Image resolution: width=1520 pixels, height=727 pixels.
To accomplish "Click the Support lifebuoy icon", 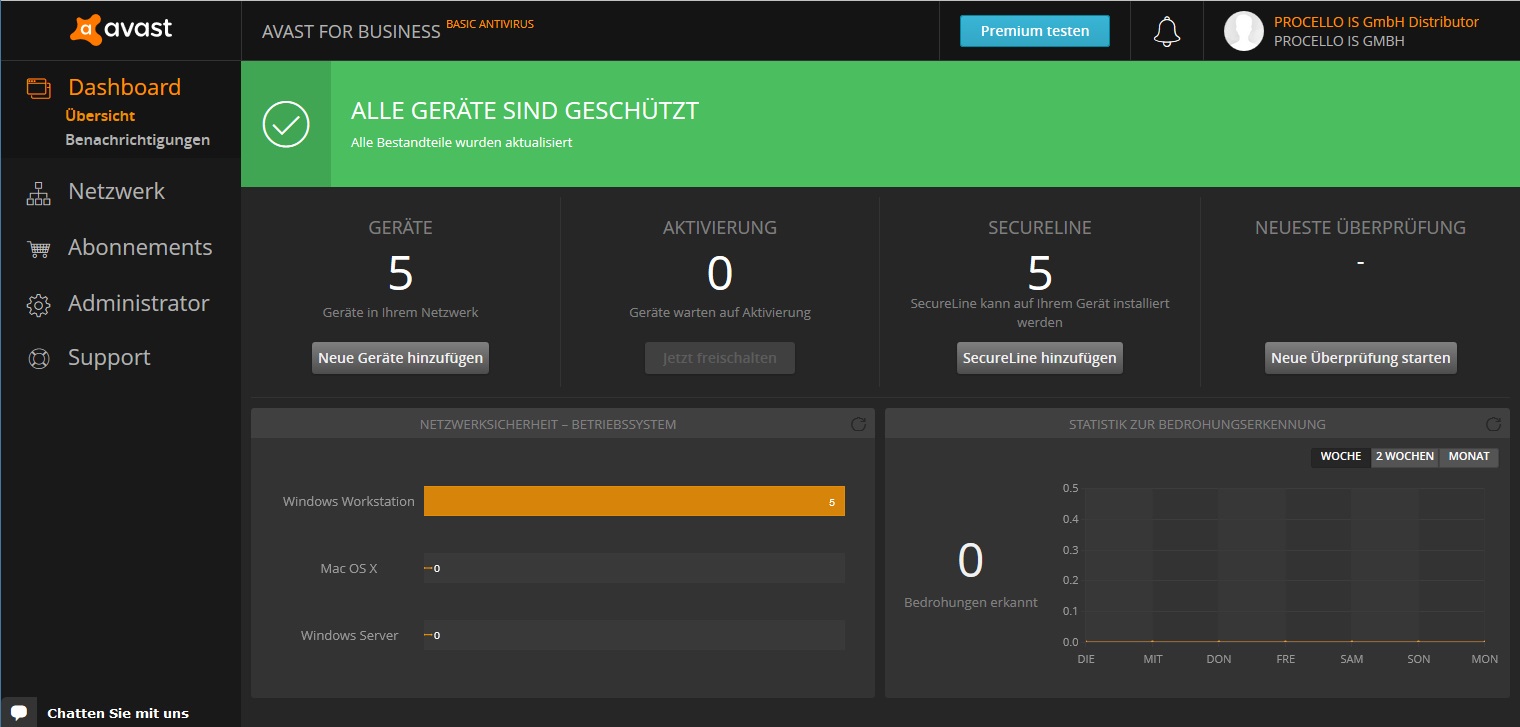I will [38, 359].
